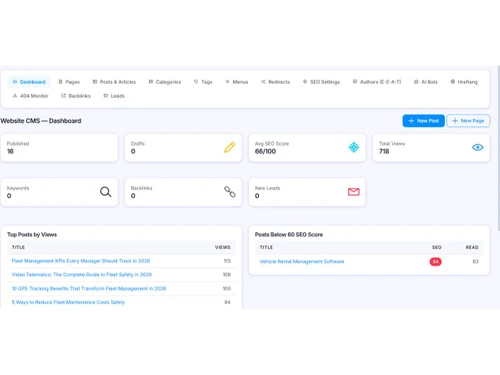Switch to the Pages tab

click(x=69, y=82)
